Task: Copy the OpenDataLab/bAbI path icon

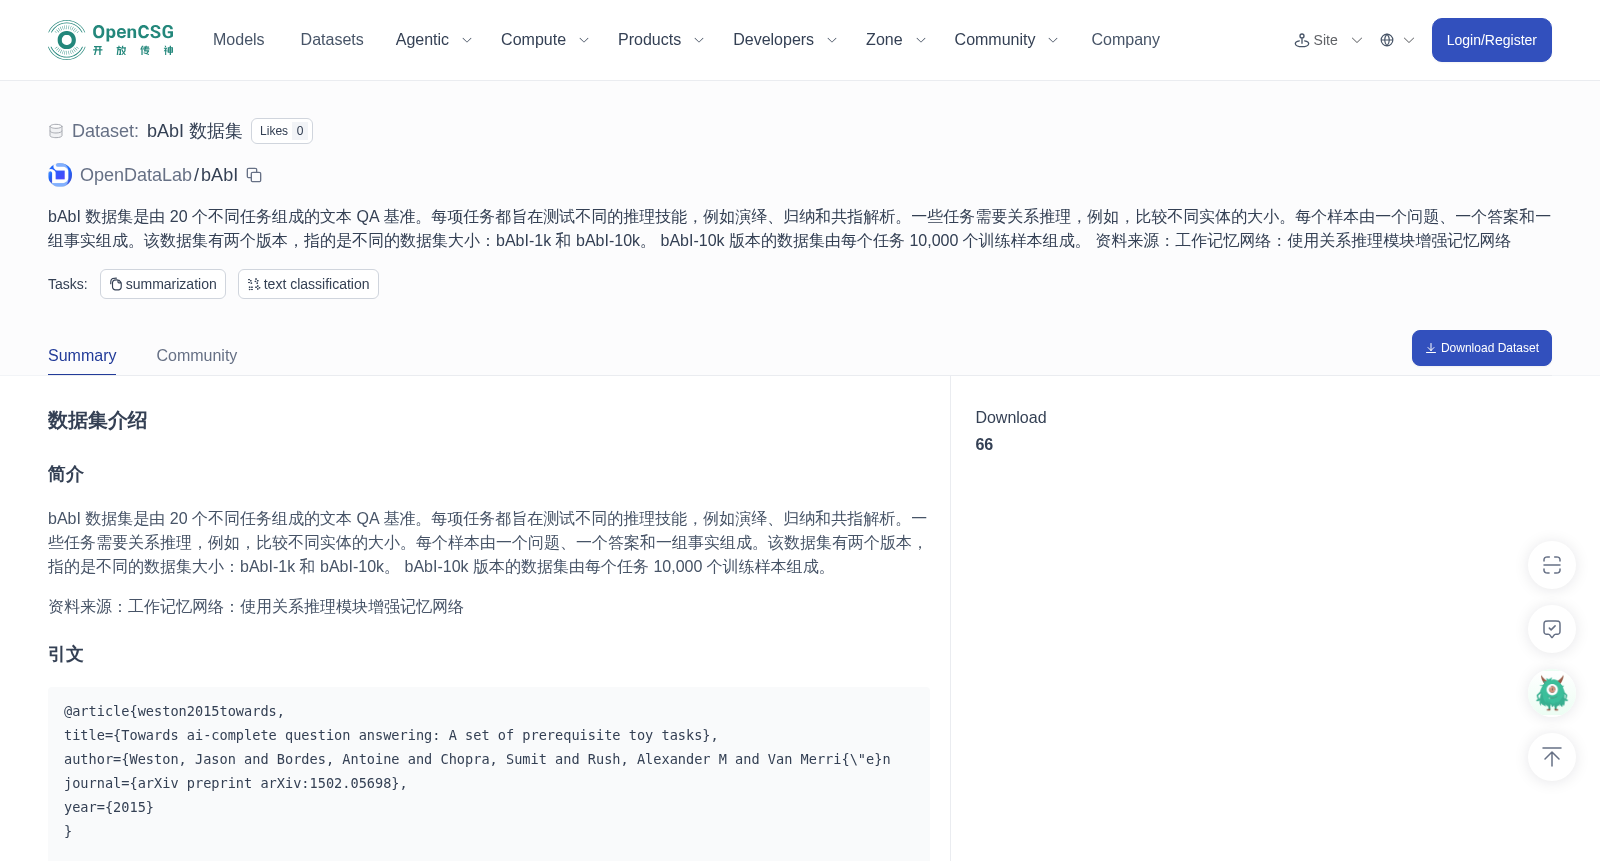Action: pyautogui.click(x=254, y=175)
